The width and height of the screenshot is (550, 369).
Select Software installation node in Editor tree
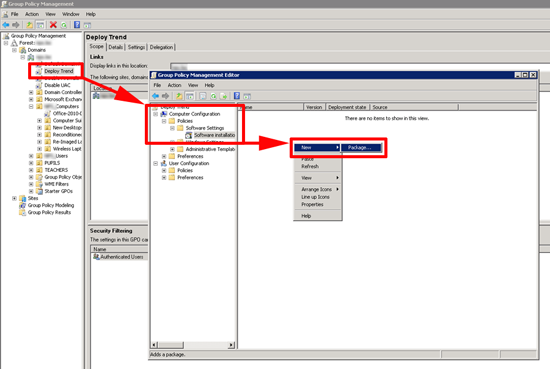(x=214, y=135)
